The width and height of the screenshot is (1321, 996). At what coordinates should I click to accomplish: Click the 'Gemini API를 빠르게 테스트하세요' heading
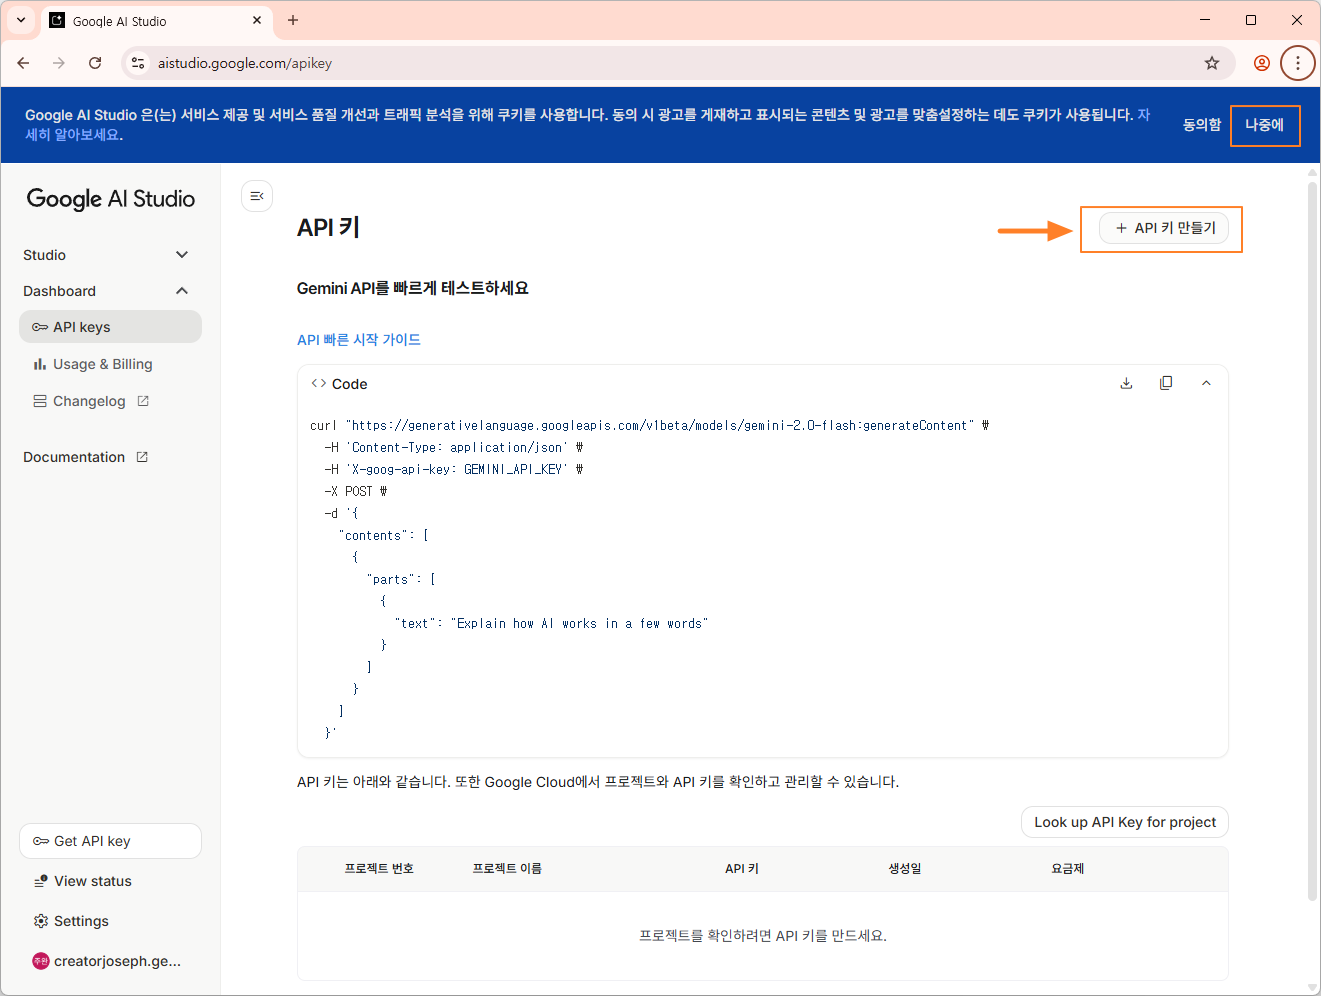pyautogui.click(x=413, y=288)
